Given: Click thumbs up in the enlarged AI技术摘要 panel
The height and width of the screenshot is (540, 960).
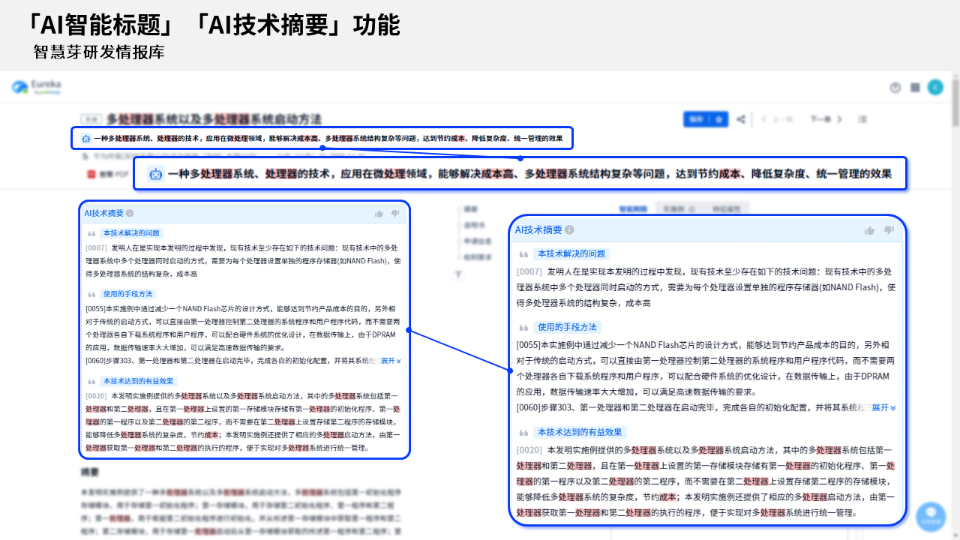Looking at the screenshot, I should pyautogui.click(x=869, y=230).
